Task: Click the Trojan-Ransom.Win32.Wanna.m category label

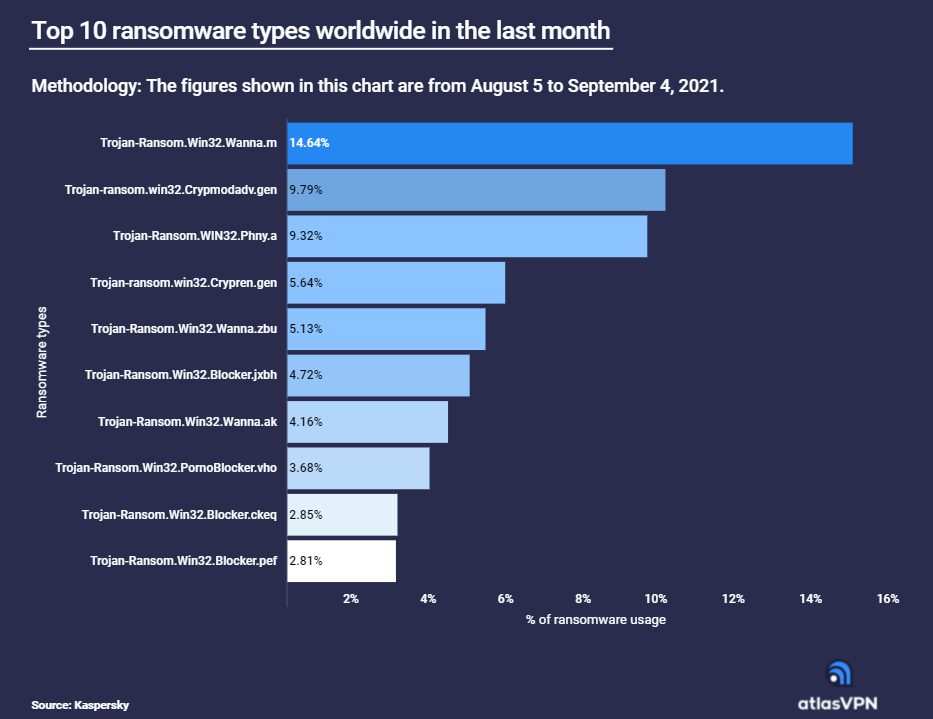Action: tap(188, 143)
